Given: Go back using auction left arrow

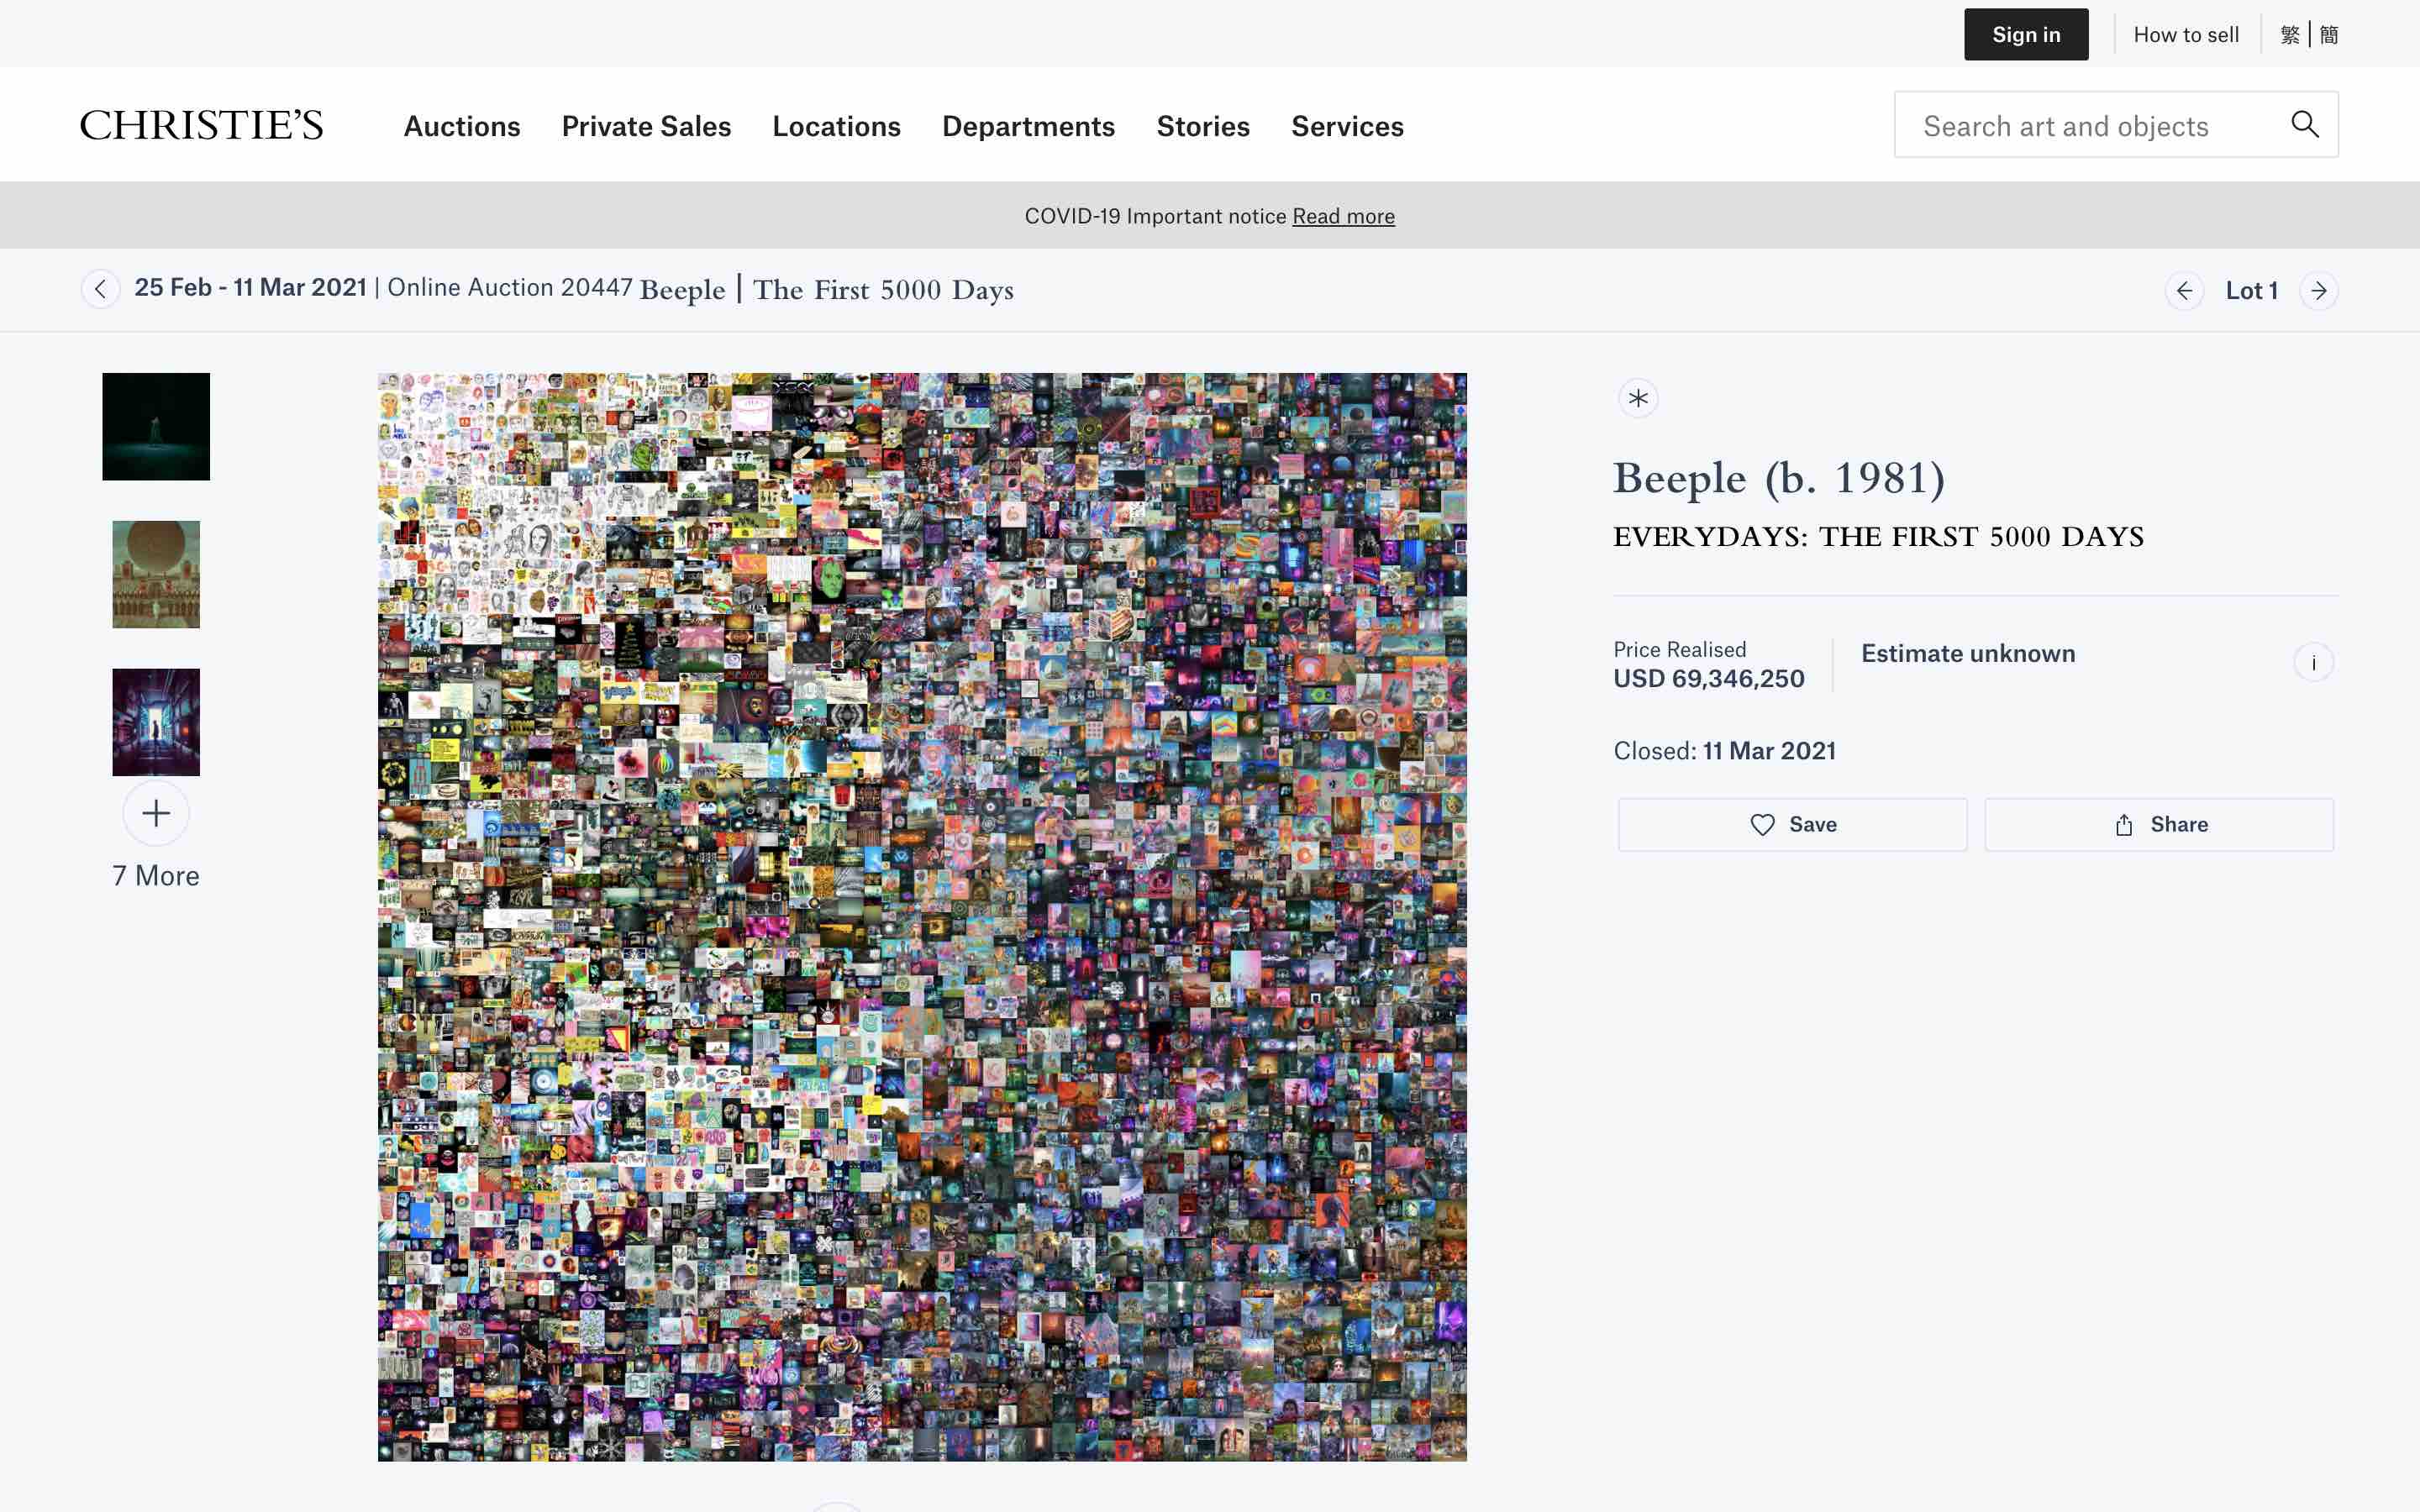Looking at the screenshot, I should [100, 289].
